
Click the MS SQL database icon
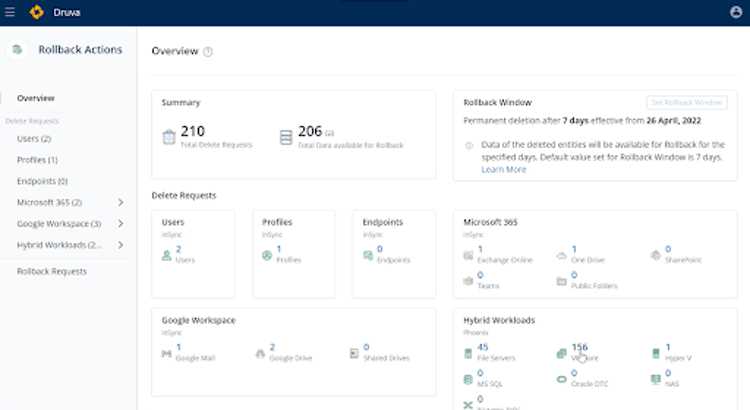pos(468,379)
